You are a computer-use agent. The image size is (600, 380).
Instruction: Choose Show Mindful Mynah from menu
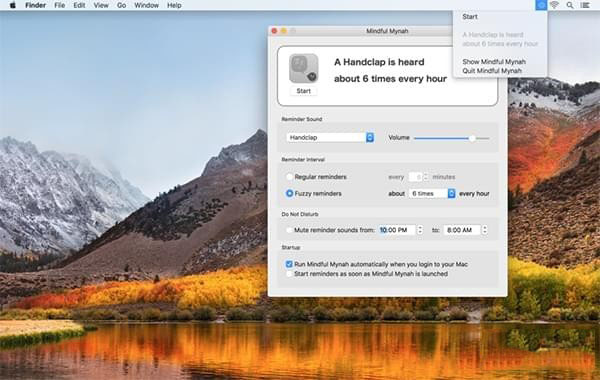click(x=494, y=62)
